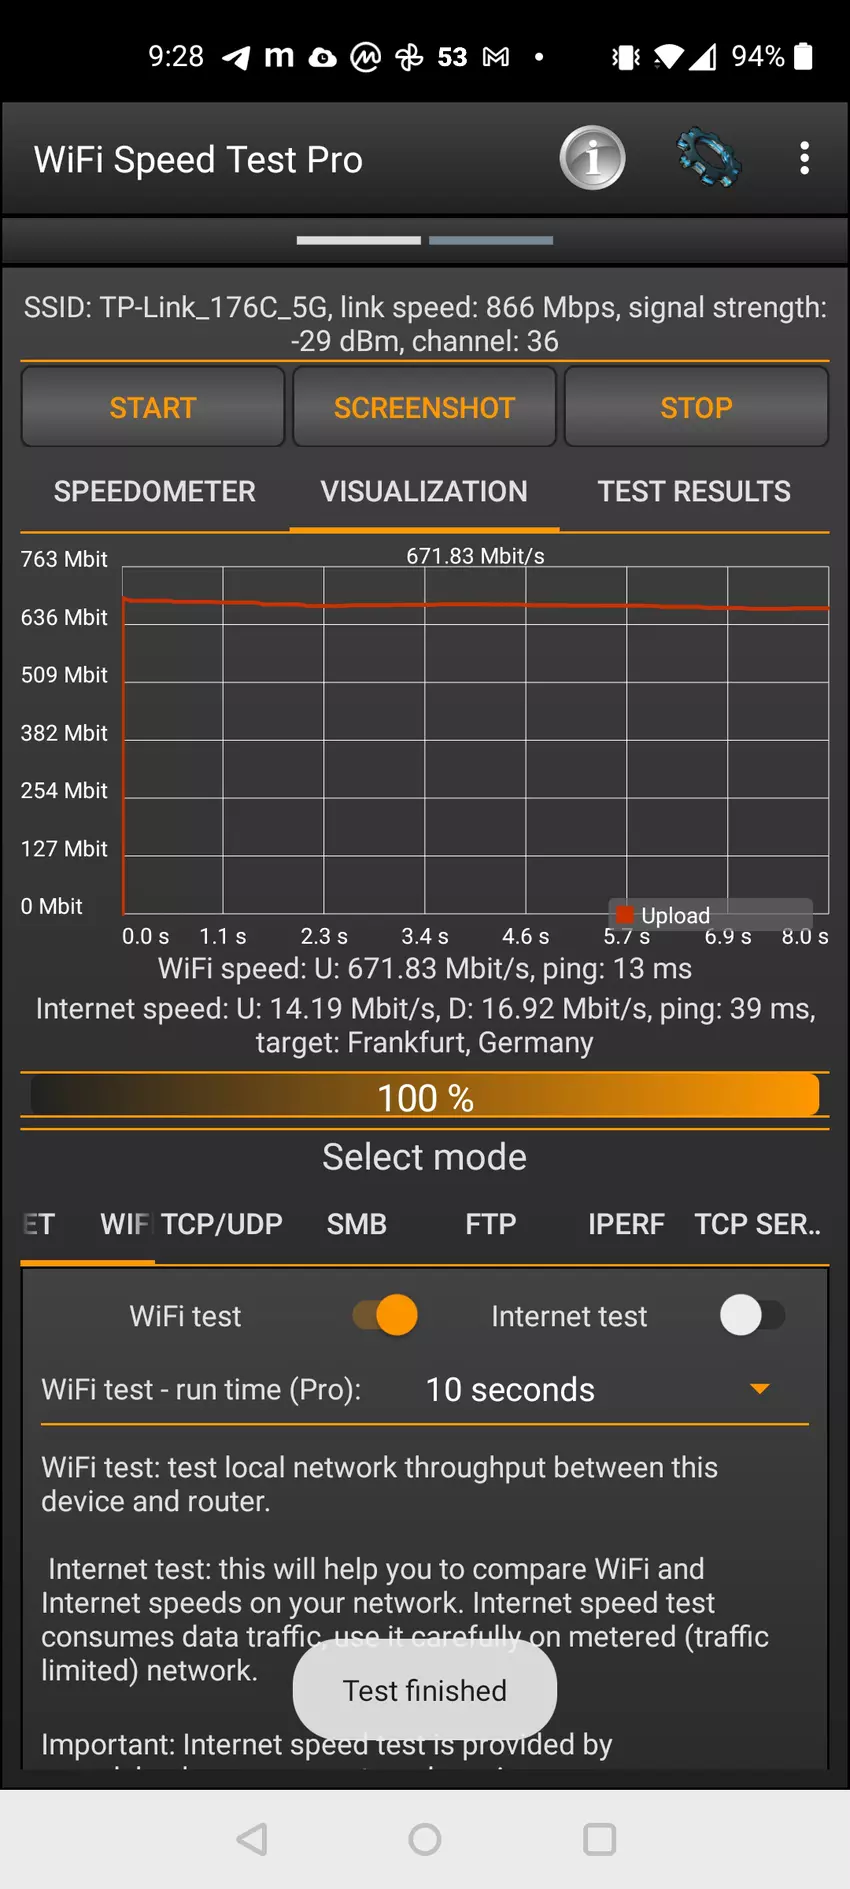Switch to the Speedometer tab
The width and height of the screenshot is (850, 1889).
tap(154, 491)
